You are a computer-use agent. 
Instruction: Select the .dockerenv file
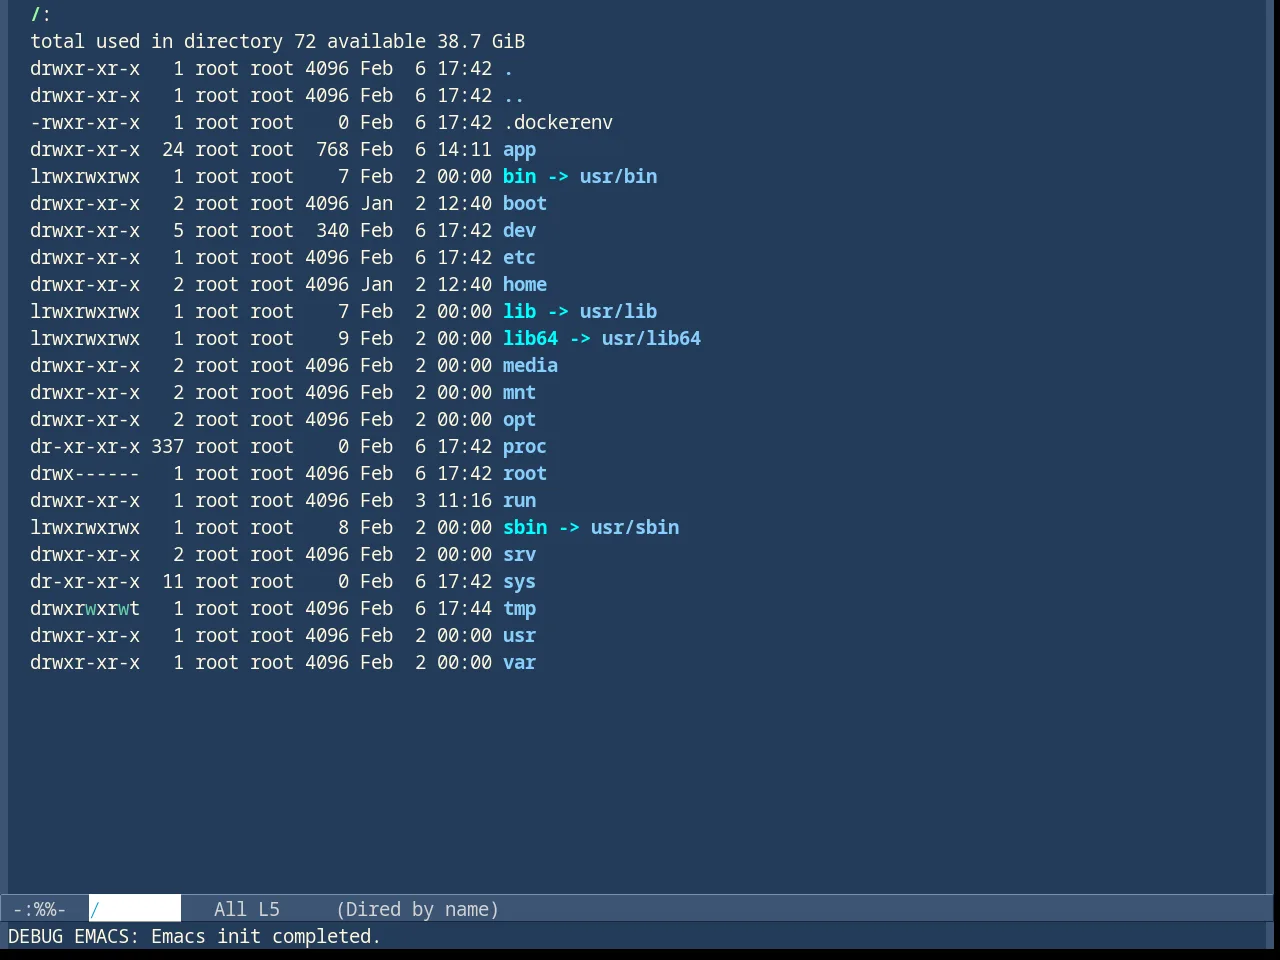click(558, 122)
